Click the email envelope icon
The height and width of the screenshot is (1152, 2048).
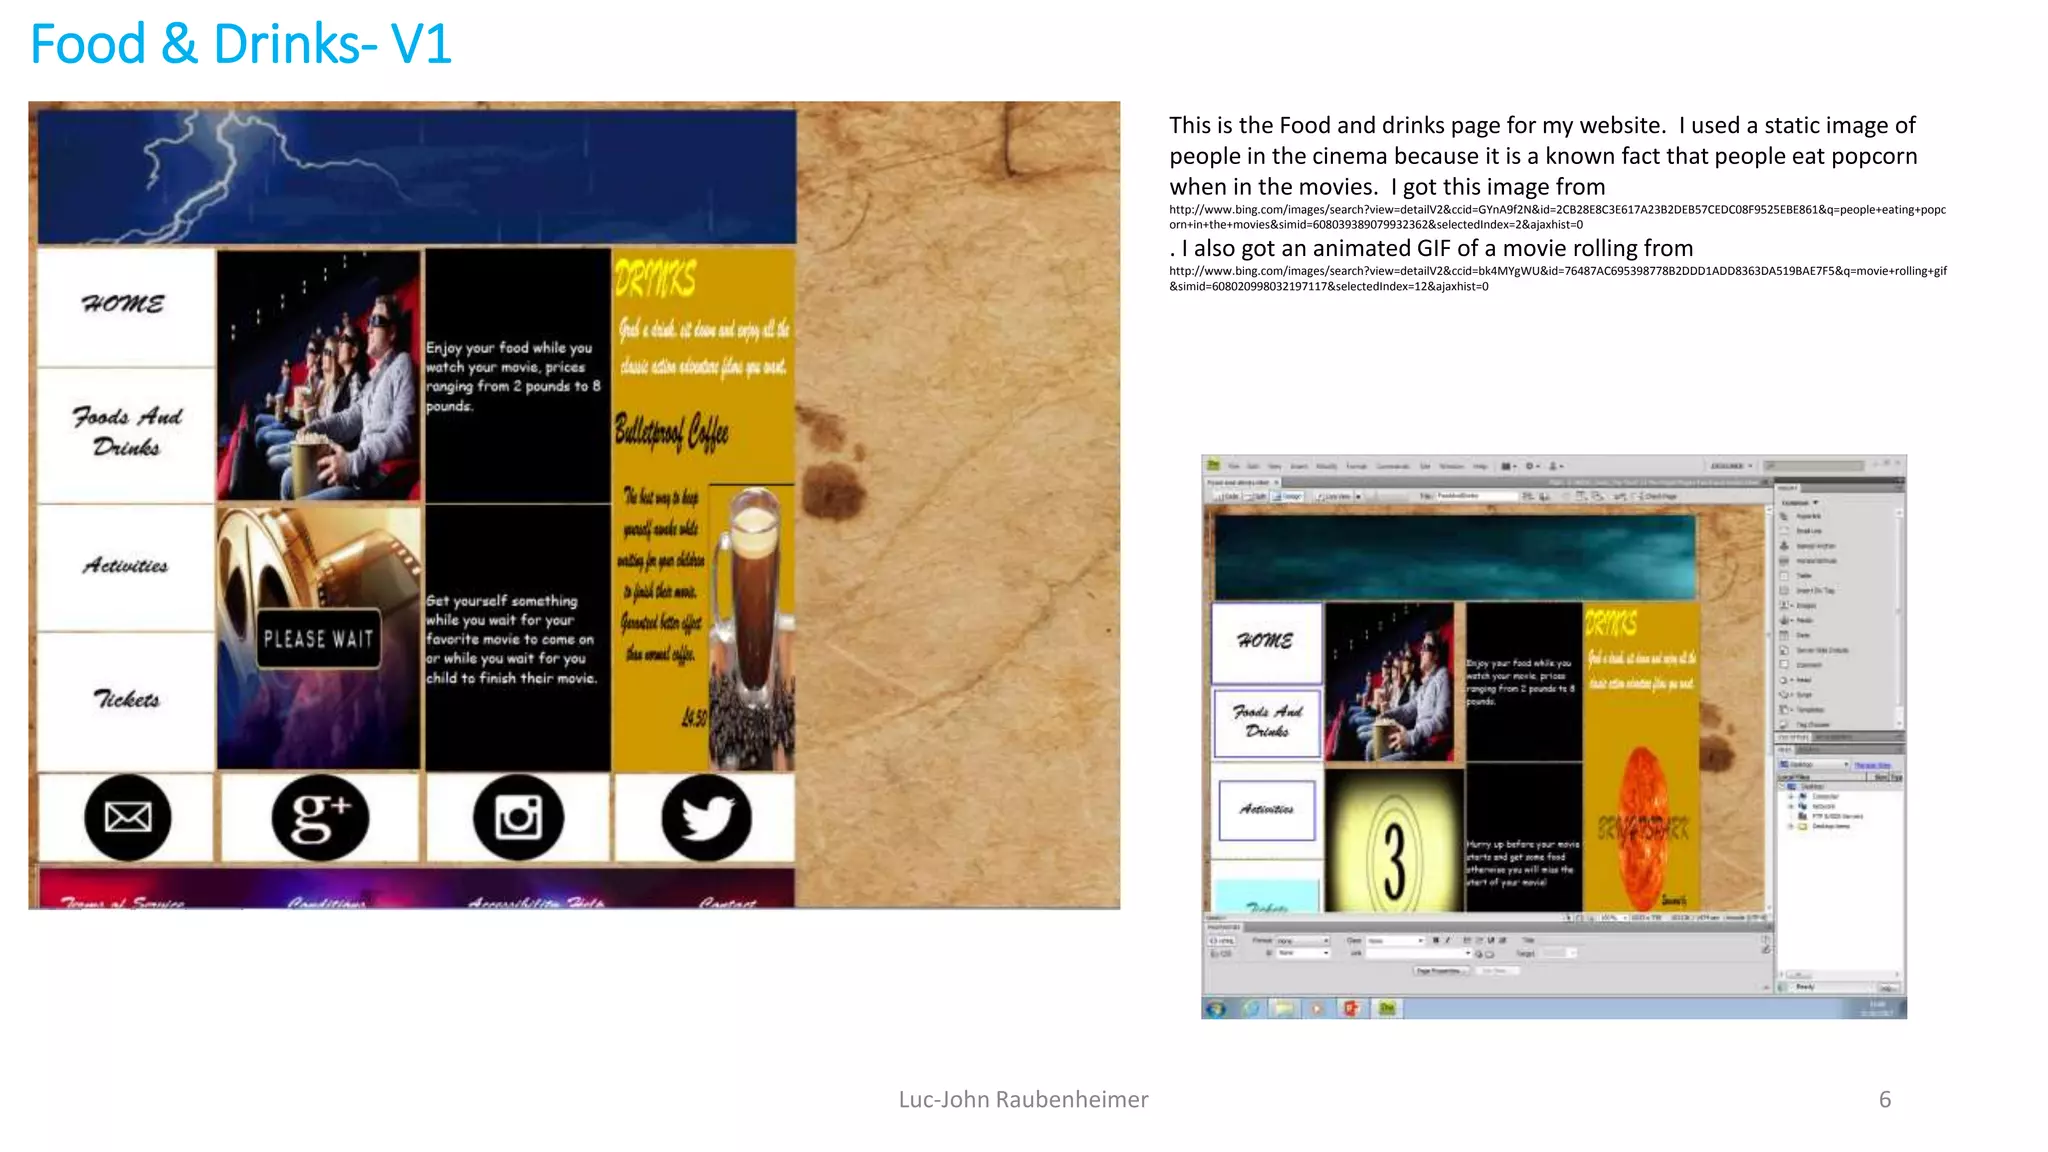(127, 817)
